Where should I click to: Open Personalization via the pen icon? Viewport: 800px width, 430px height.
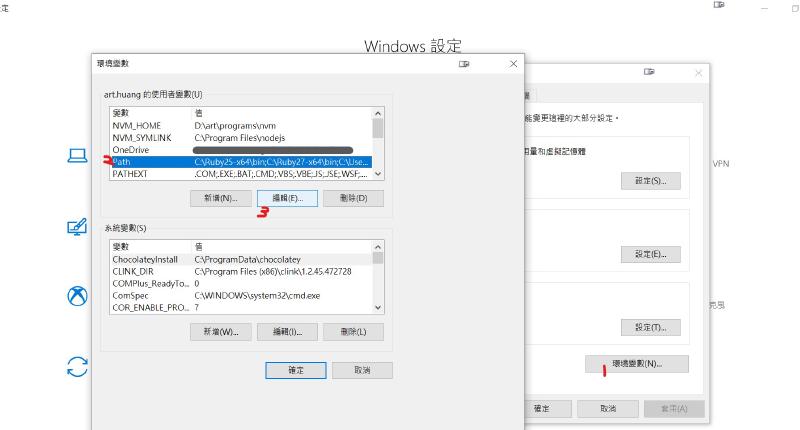77,227
